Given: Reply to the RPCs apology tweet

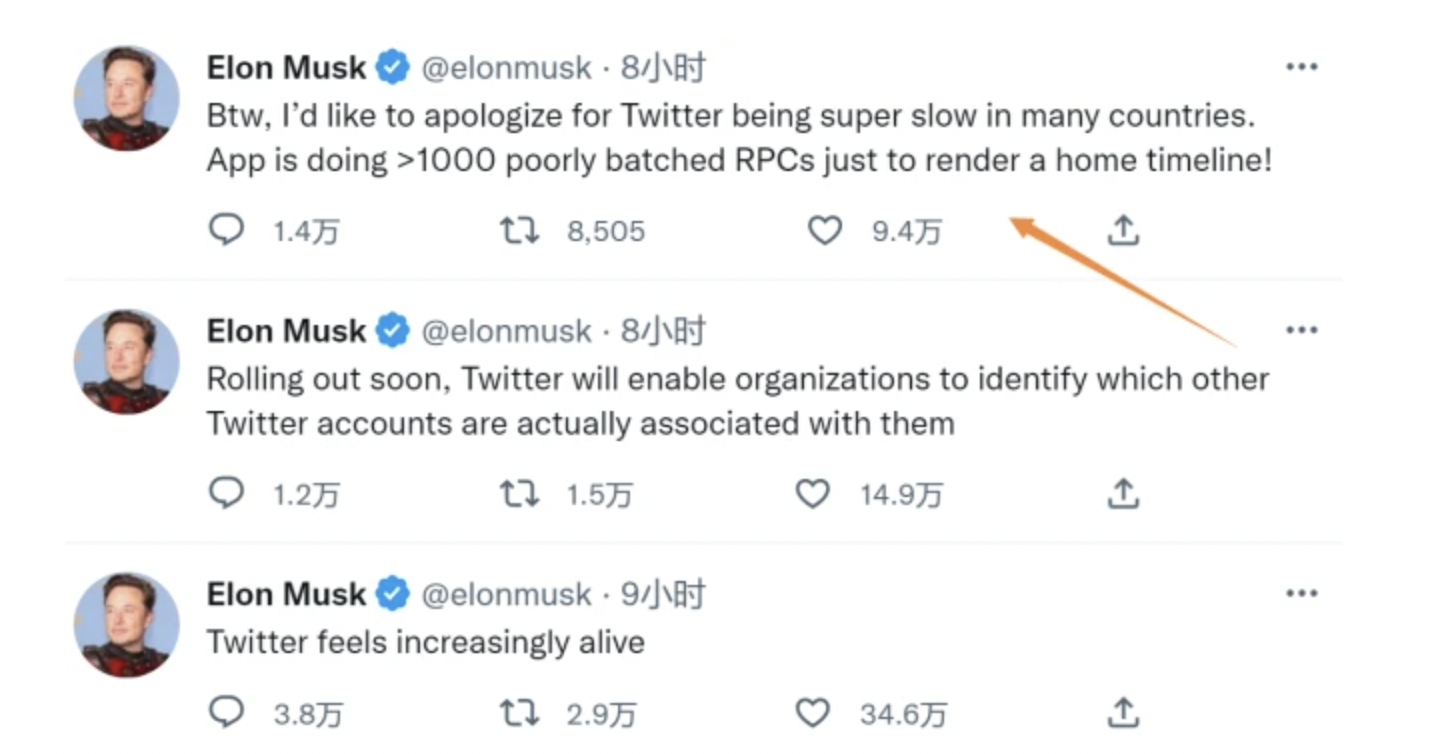Looking at the screenshot, I should (x=227, y=231).
